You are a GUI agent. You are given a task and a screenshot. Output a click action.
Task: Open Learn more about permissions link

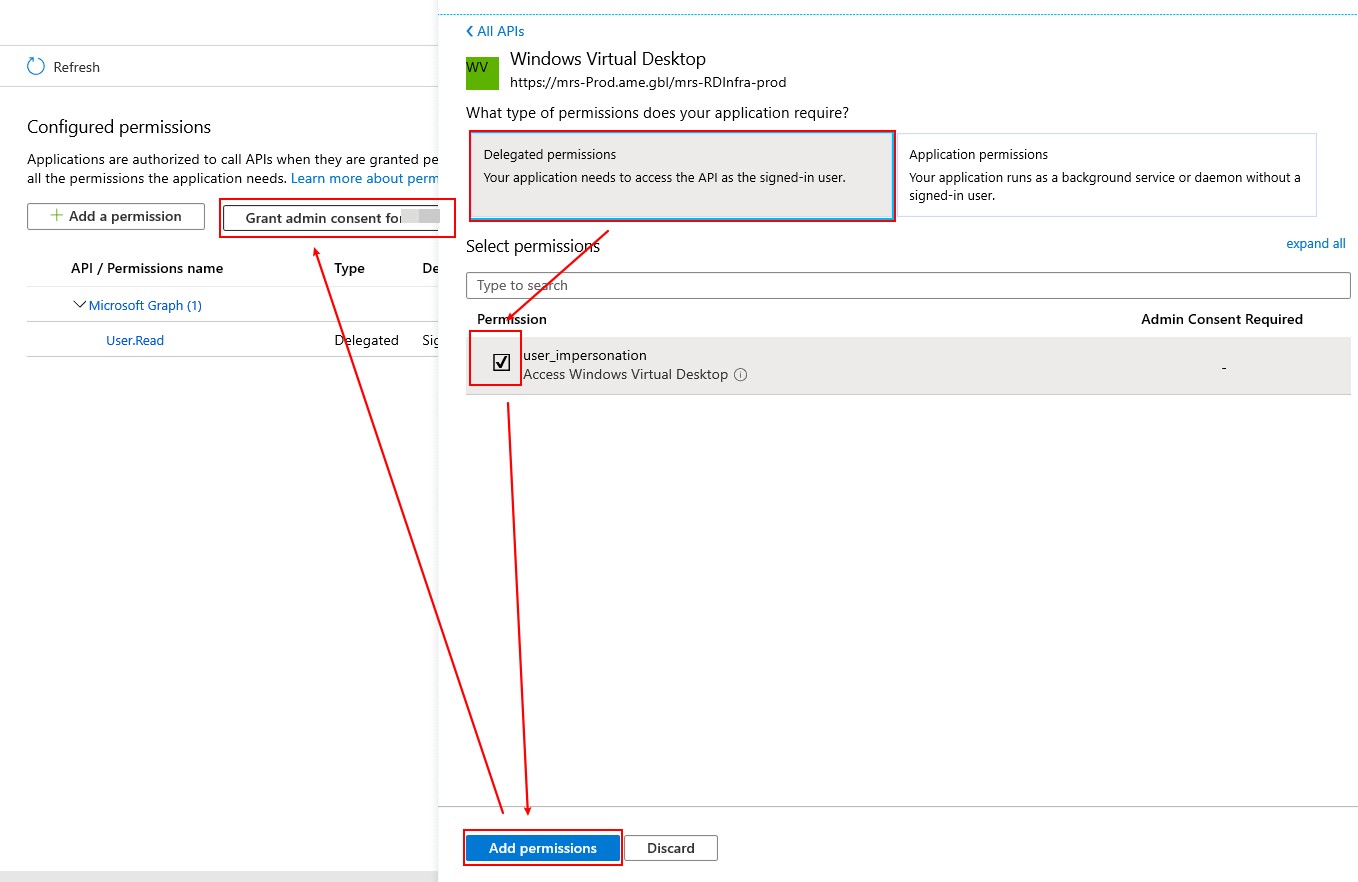click(364, 178)
